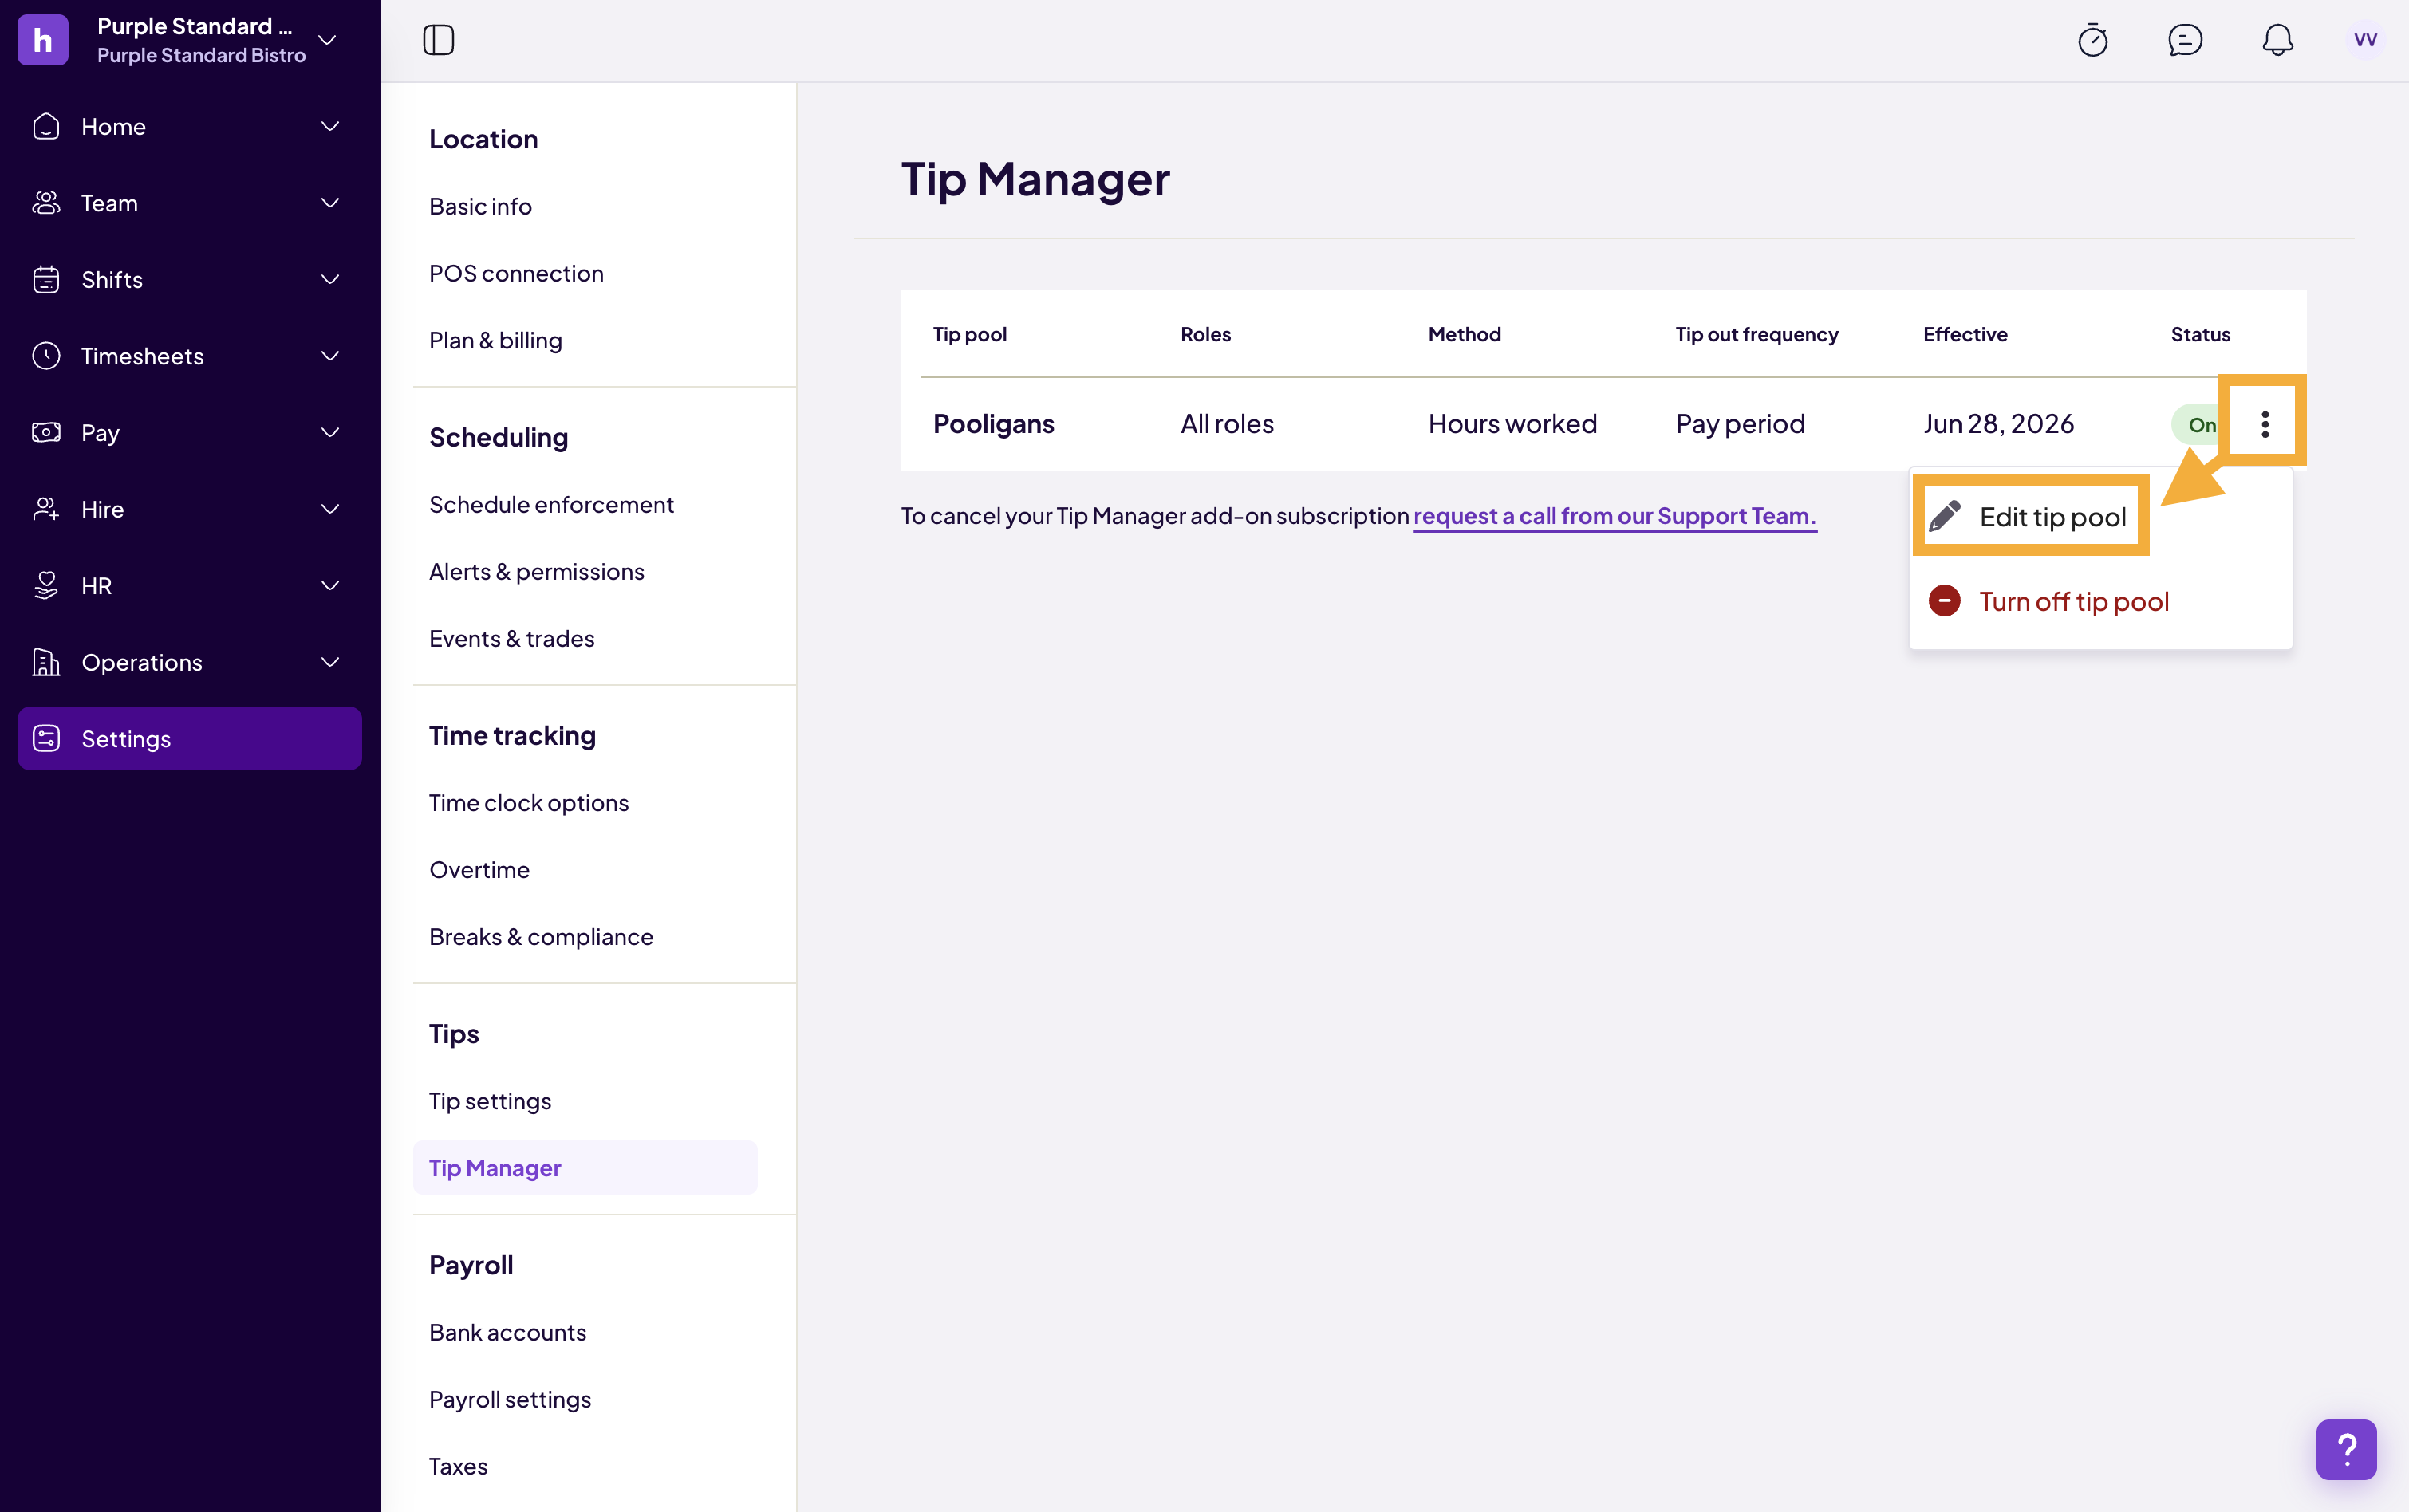The height and width of the screenshot is (1512, 2409).
Task: Open the time clock stopwatch icon
Action: coord(2093,40)
